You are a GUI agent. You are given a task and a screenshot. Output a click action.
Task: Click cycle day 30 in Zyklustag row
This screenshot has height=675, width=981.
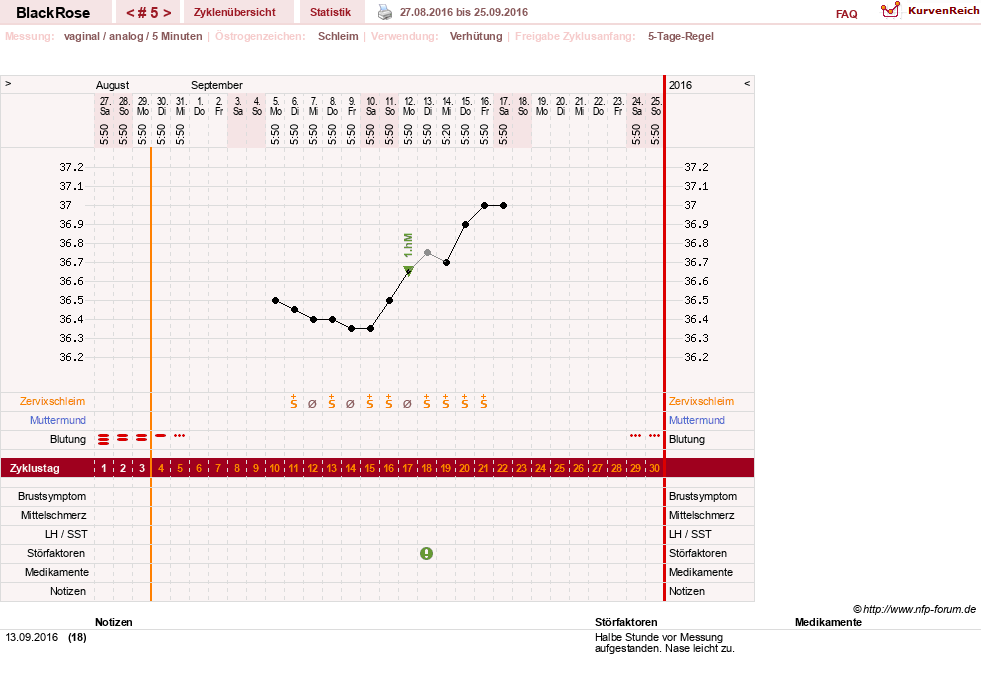point(654,468)
